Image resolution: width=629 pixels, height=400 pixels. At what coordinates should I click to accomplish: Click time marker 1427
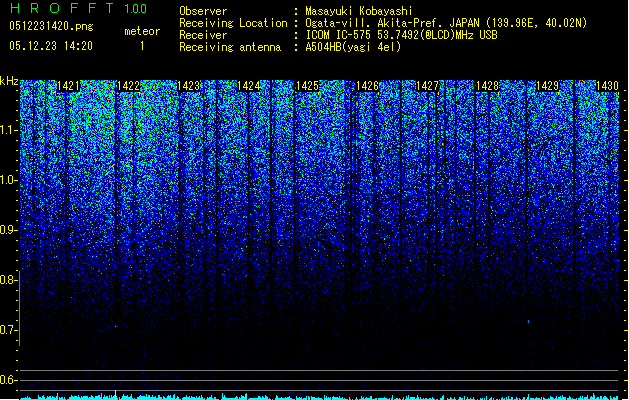(x=427, y=86)
